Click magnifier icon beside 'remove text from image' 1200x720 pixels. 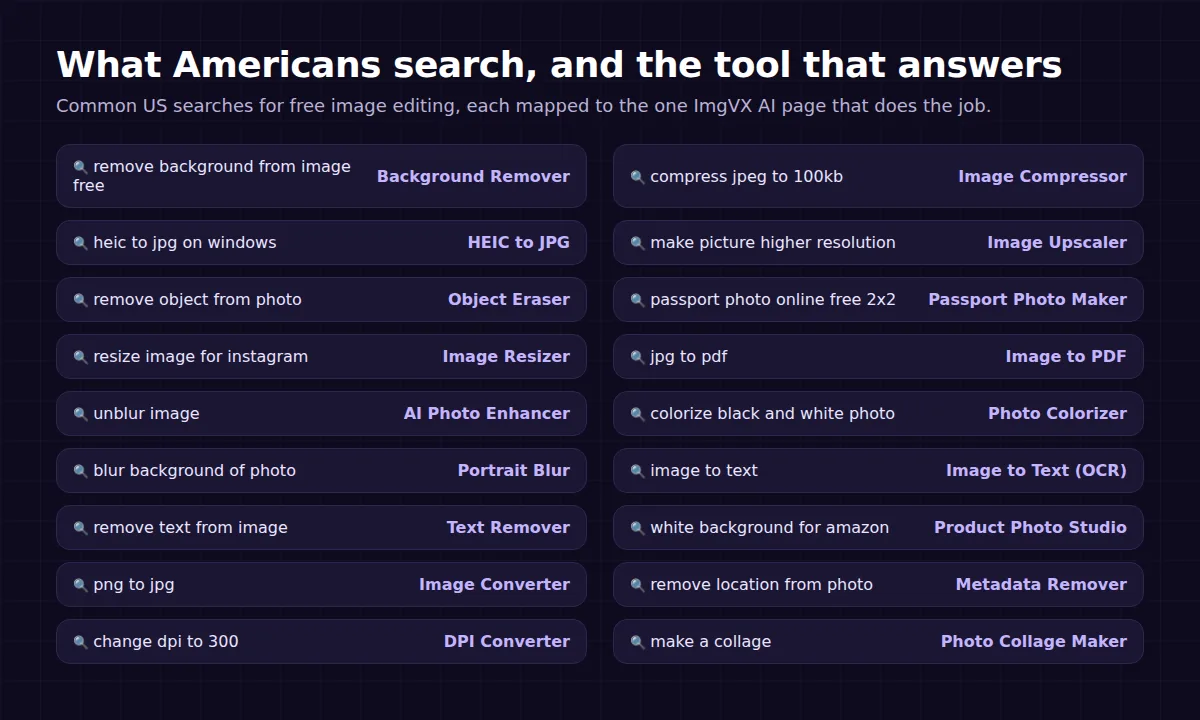(x=81, y=528)
